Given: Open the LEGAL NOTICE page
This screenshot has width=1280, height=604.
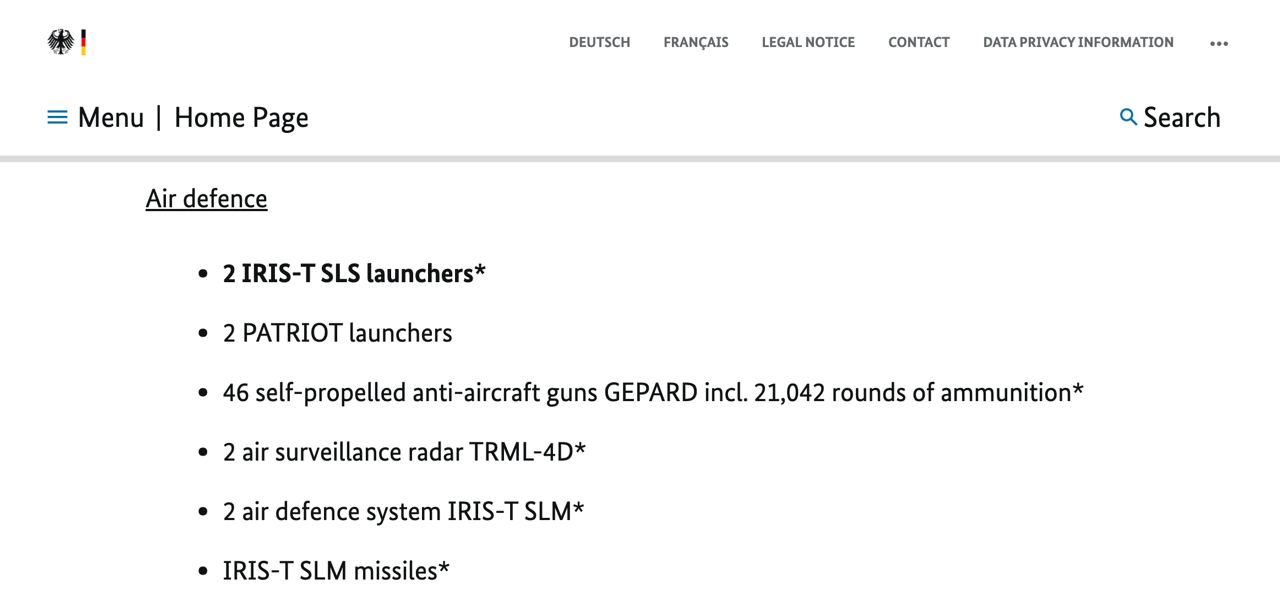Looking at the screenshot, I should (x=808, y=42).
